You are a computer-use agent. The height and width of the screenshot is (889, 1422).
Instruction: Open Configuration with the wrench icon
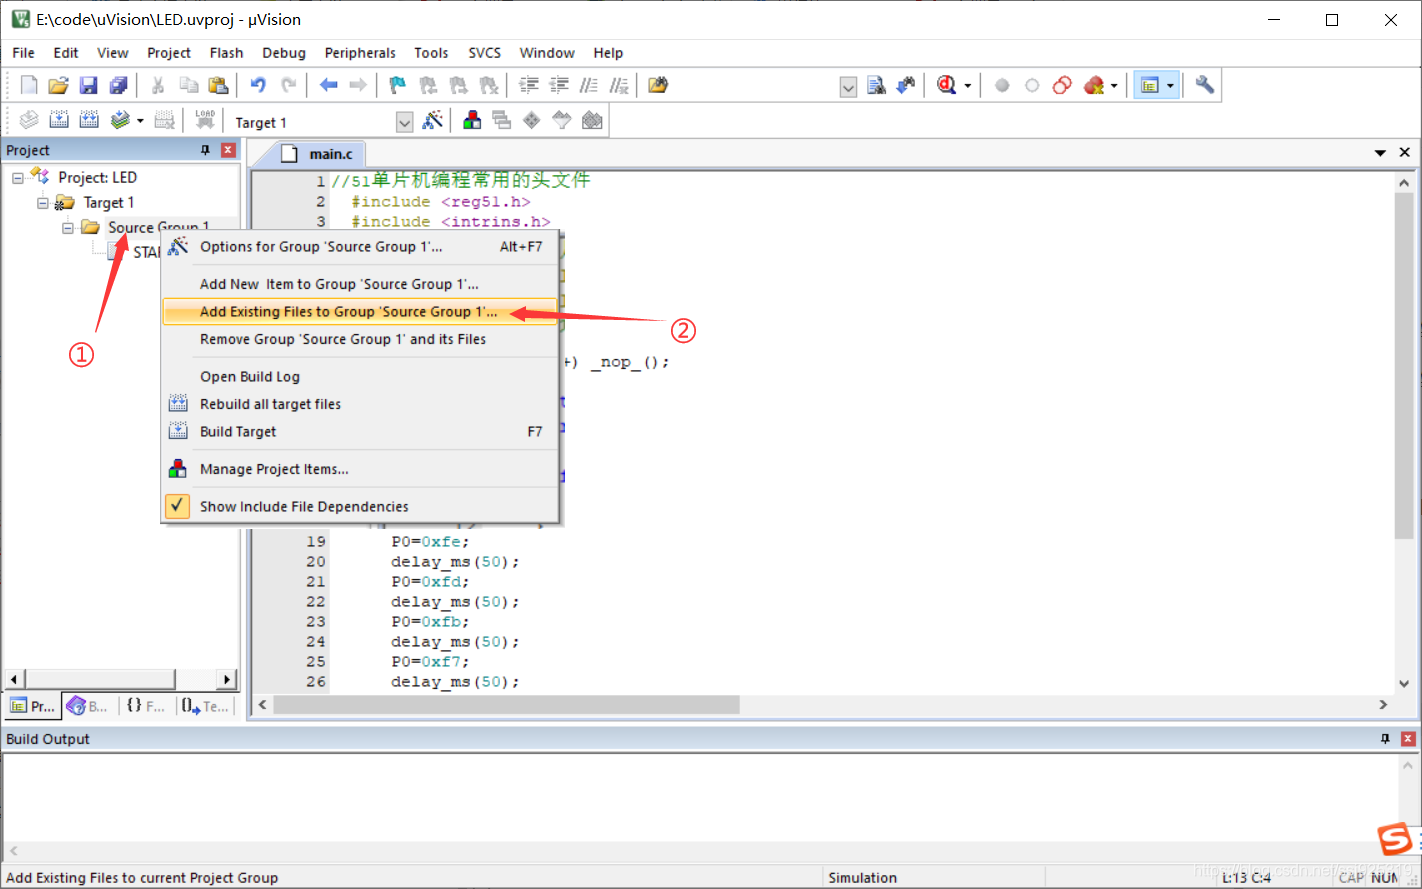[x=1204, y=85]
